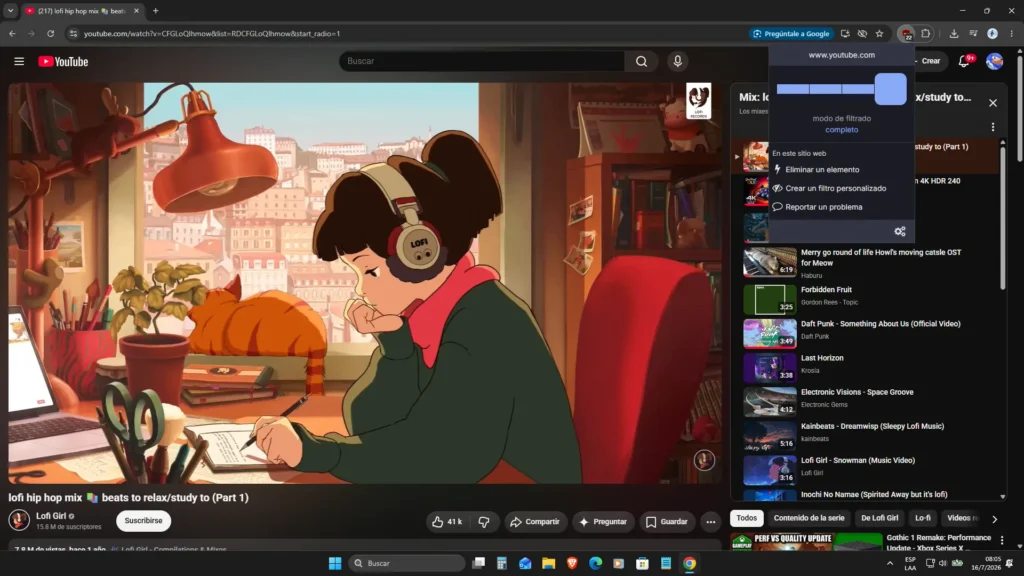Open the YouTube account avatar menu
1024x576 pixels.
tap(995, 61)
